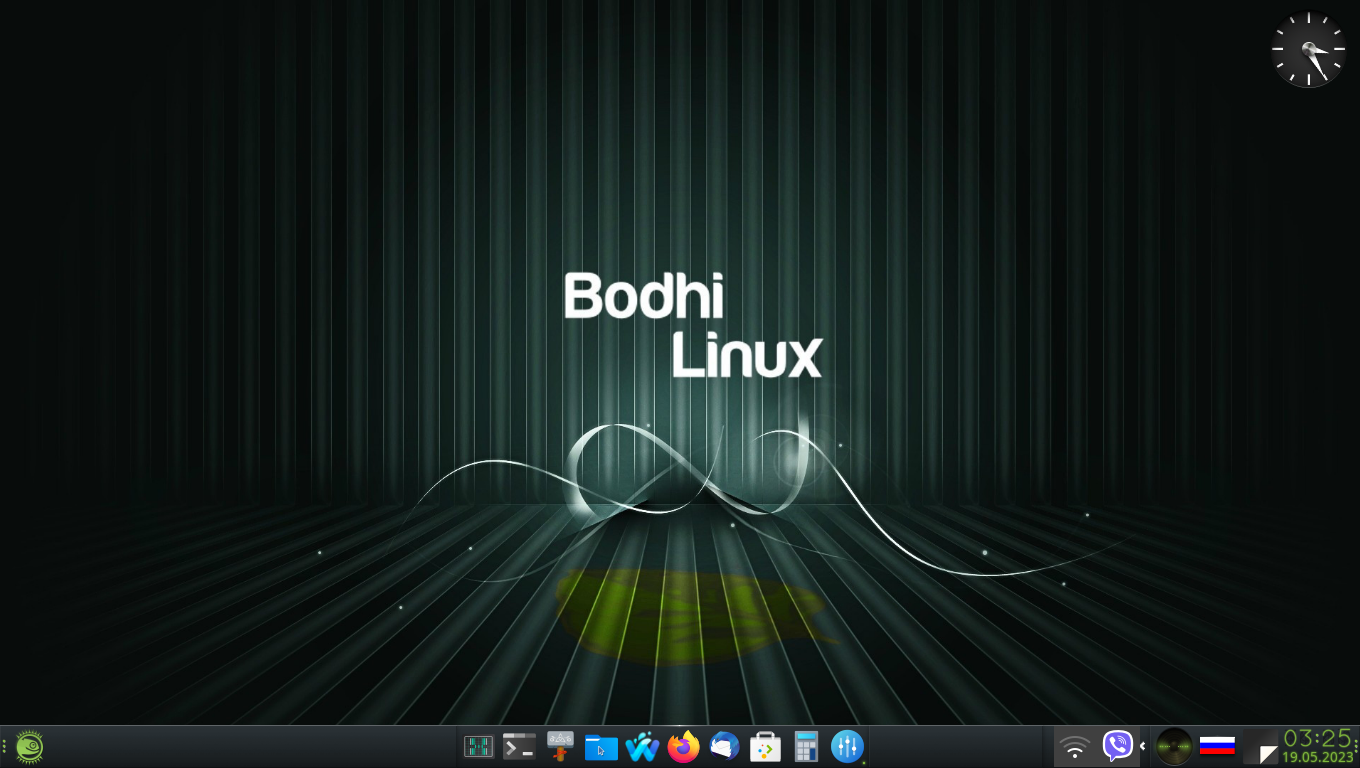Expand hidden system tray icons arrow

(x=1143, y=746)
